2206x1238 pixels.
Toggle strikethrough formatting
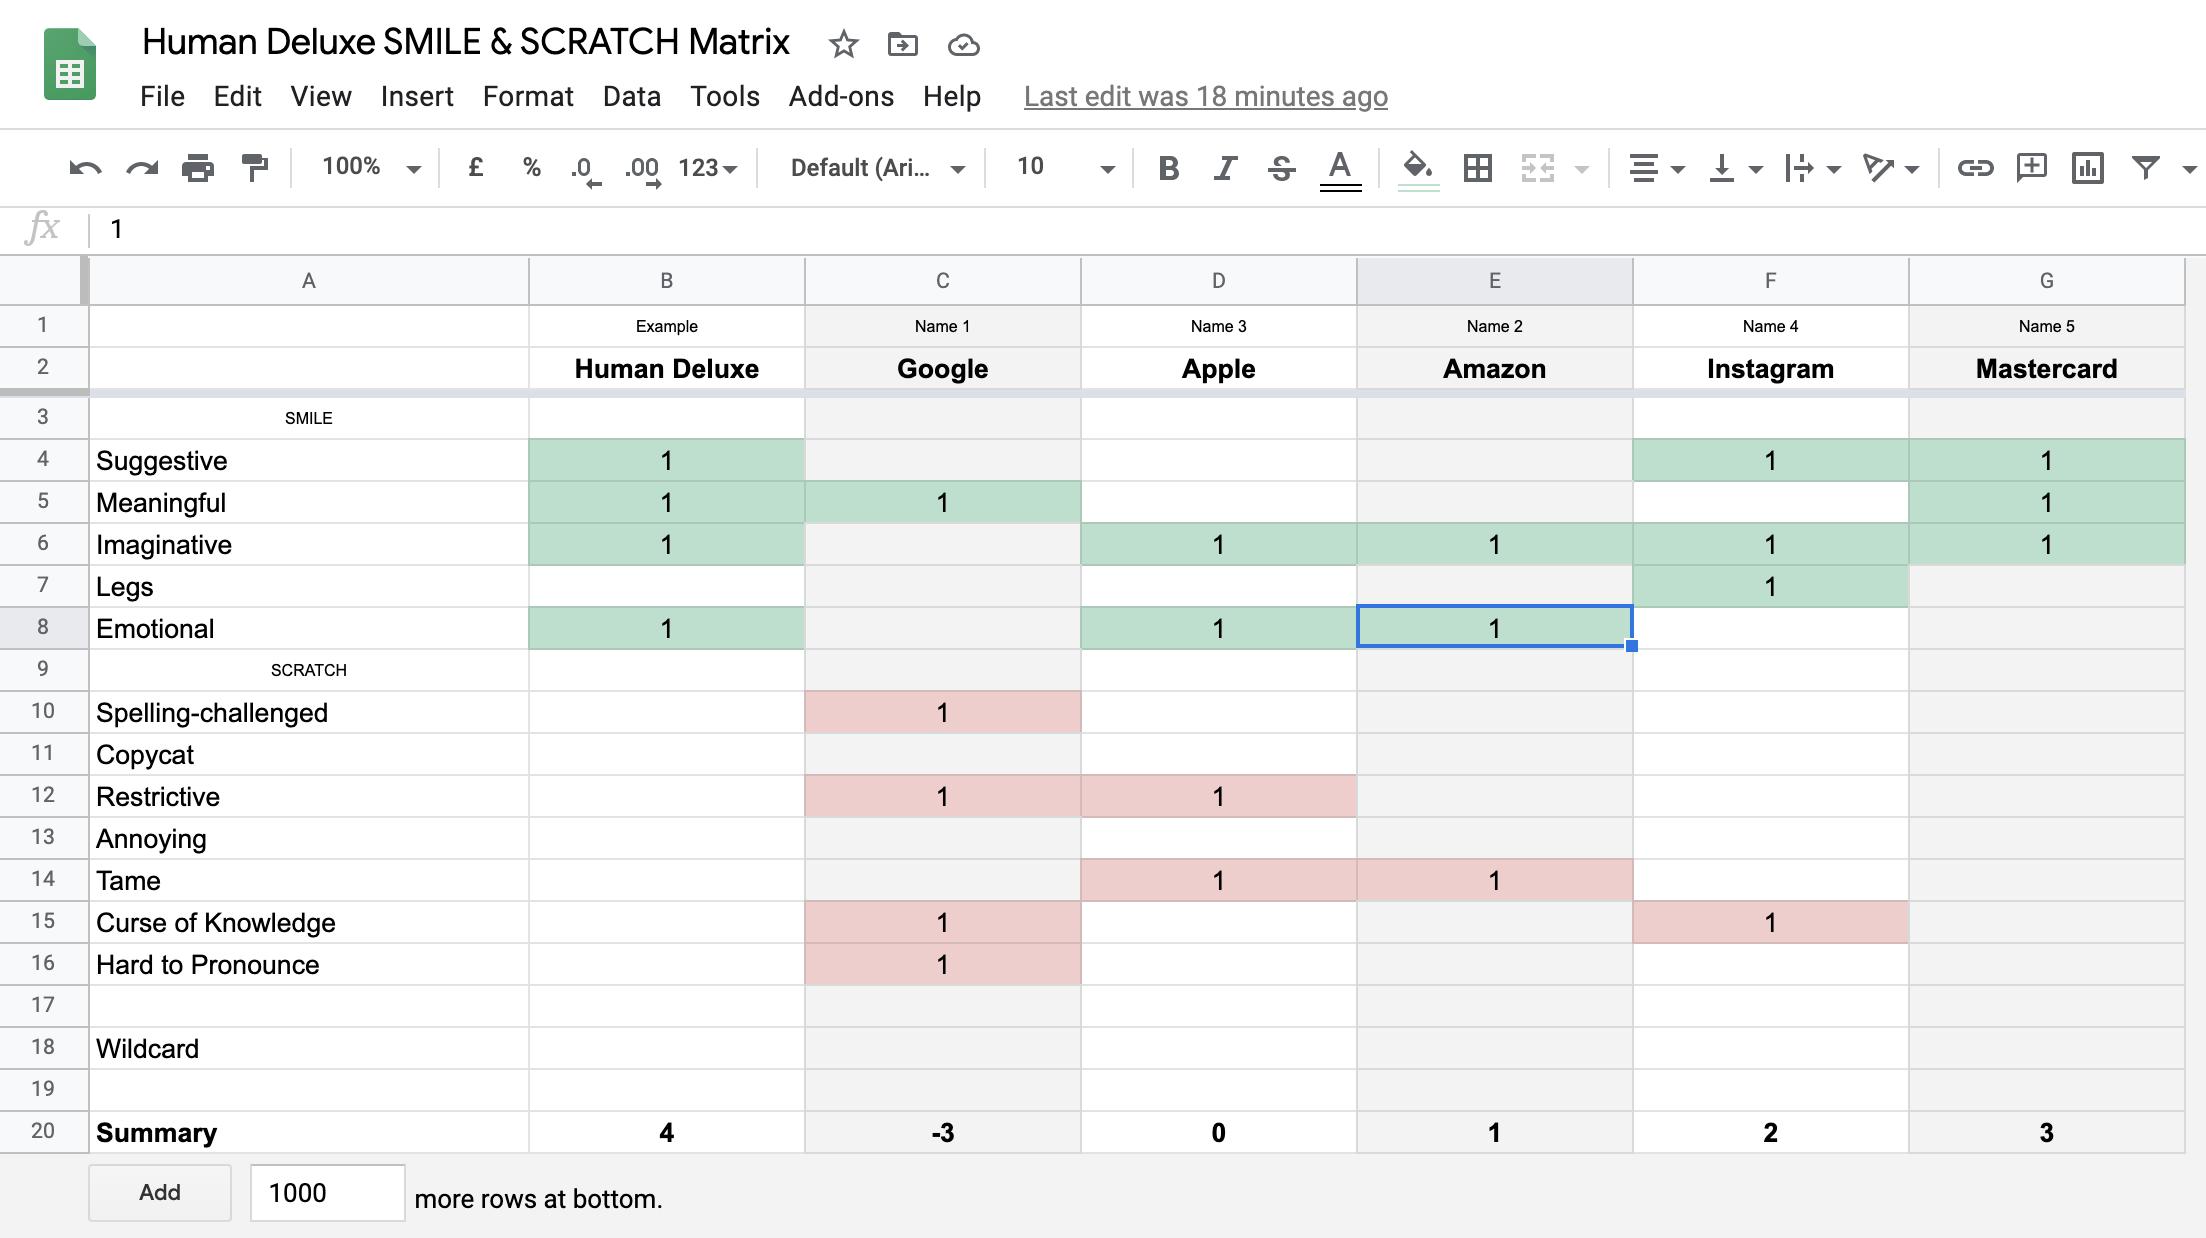point(1281,168)
